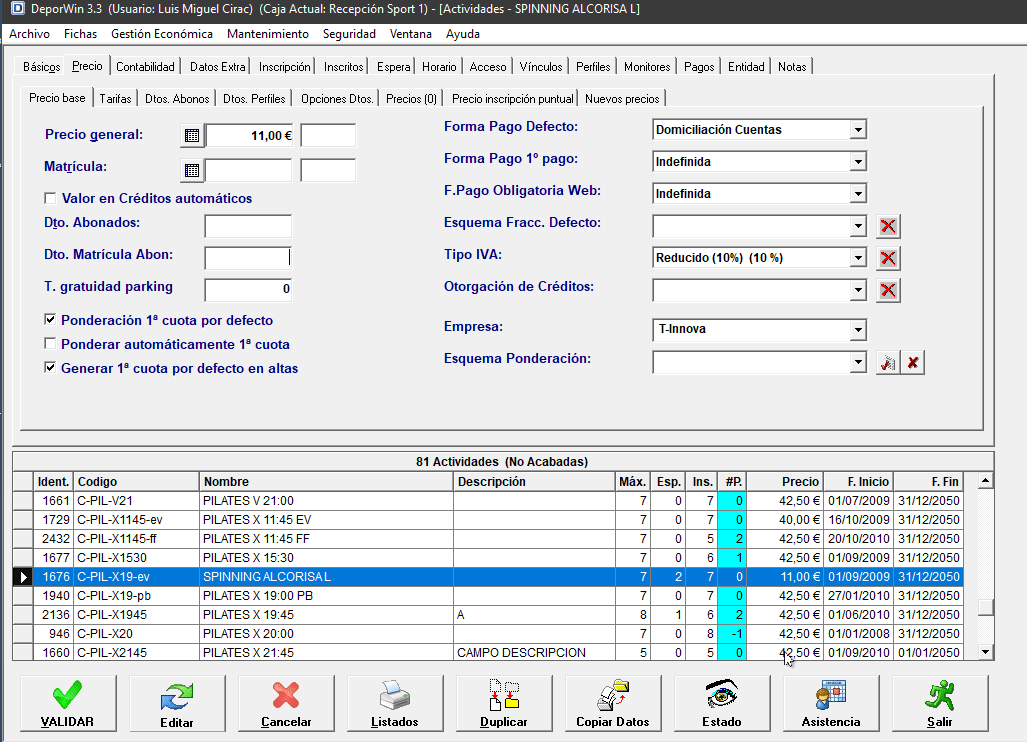
Task: Expand Otorgación de Créditos dropdown
Action: point(858,290)
